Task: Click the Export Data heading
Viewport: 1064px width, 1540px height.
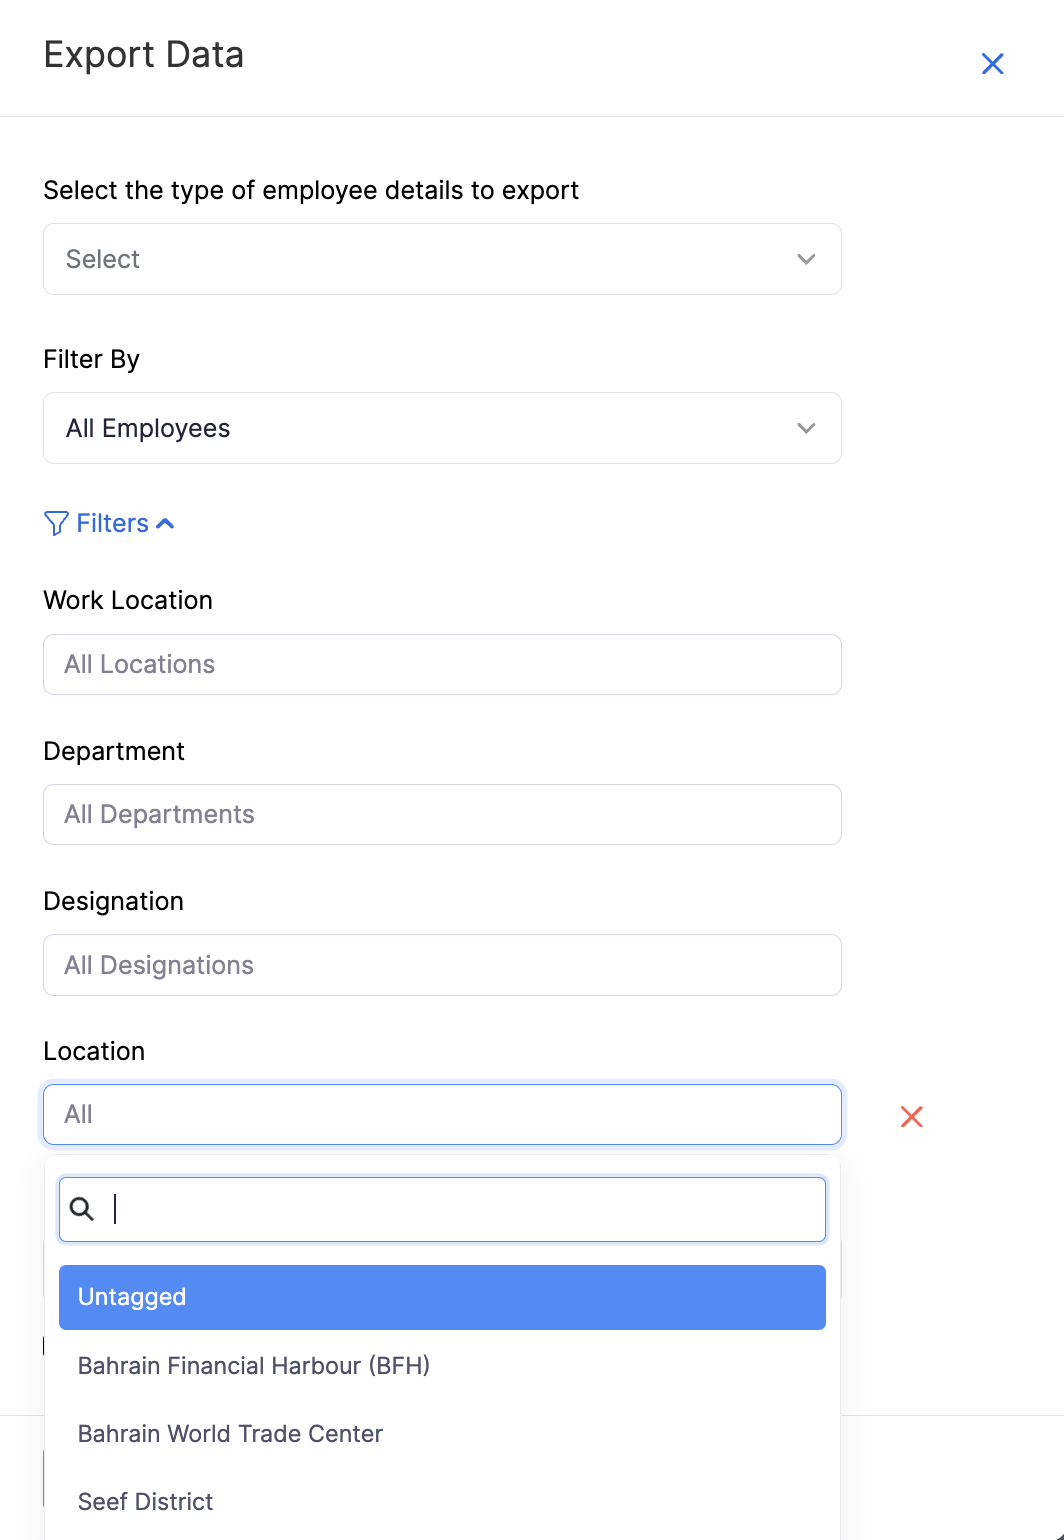Action: (144, 55)
